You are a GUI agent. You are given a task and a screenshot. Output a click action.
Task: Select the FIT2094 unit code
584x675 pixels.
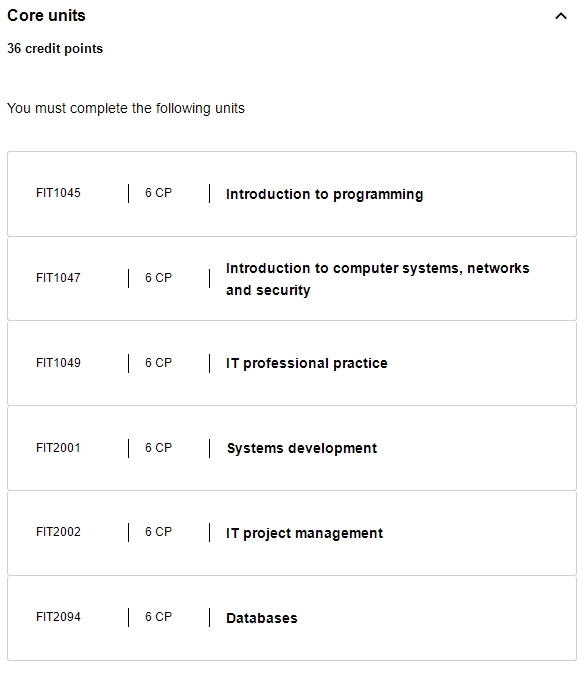58,617
